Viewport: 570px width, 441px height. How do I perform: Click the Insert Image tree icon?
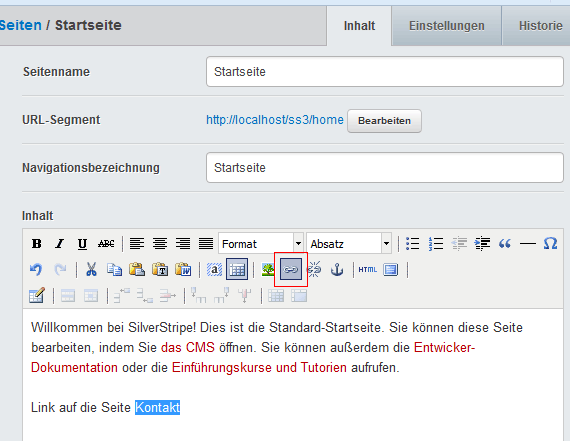[x=268, y=269]
